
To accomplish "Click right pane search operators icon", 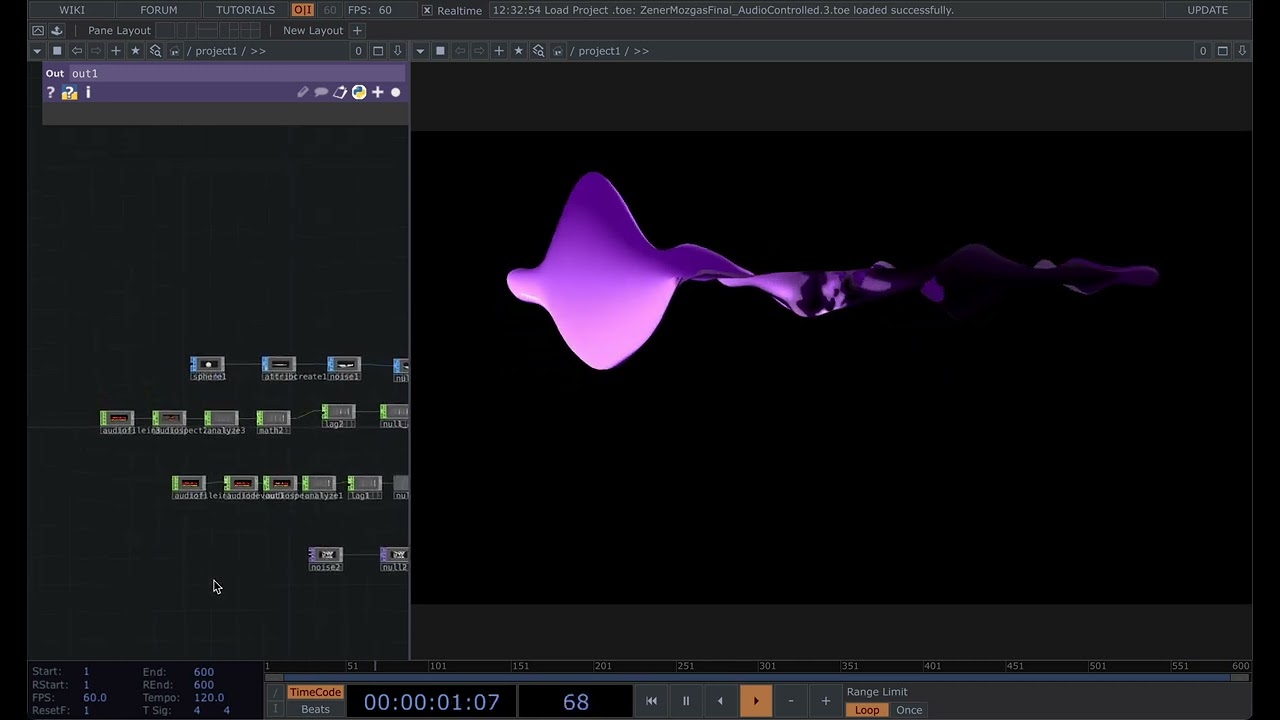I will (538, 51).
